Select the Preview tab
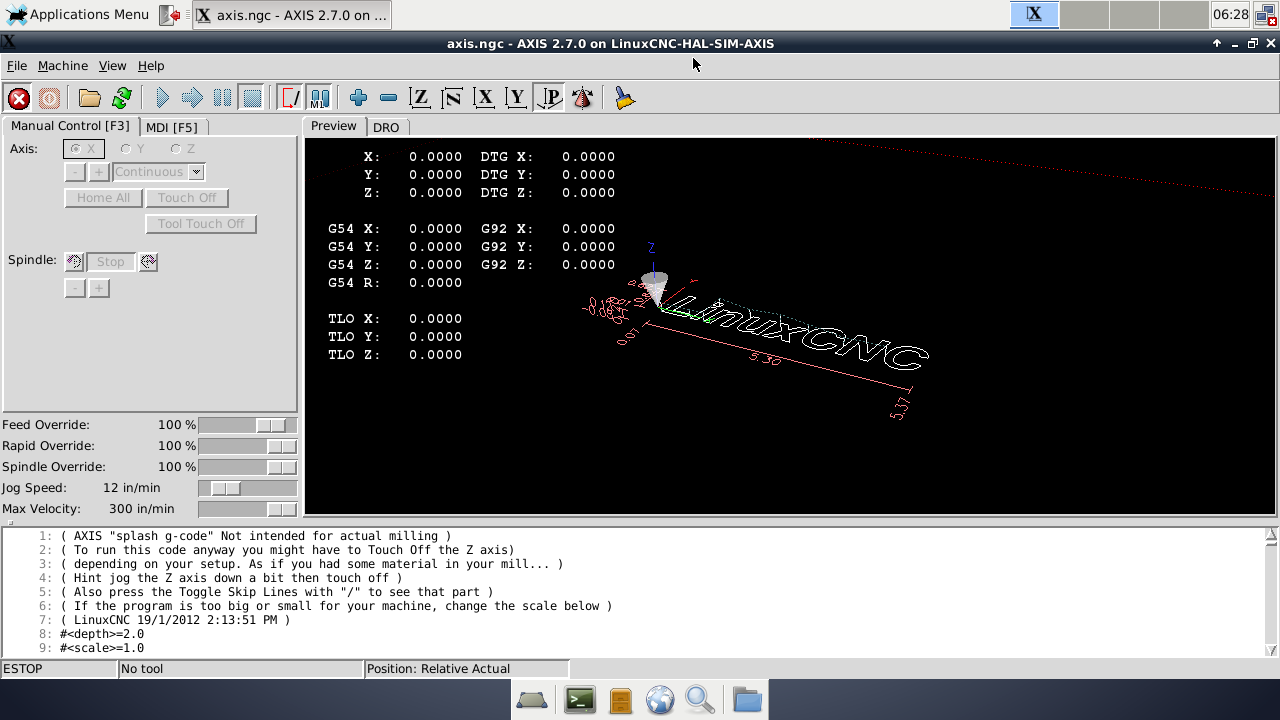Viewport: 1280px width, 720px height. point(333,126)
